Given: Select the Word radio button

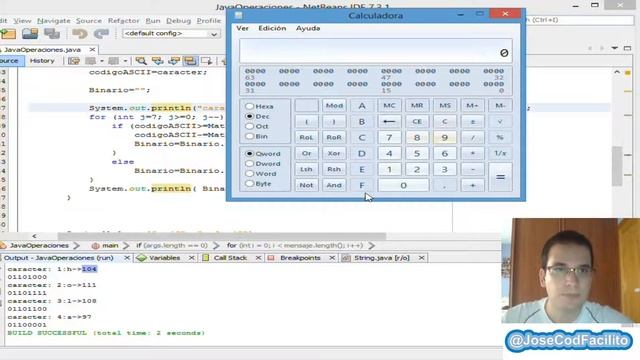Looking at the screenshot, I should pyautogui.click(x=249, y=173).
